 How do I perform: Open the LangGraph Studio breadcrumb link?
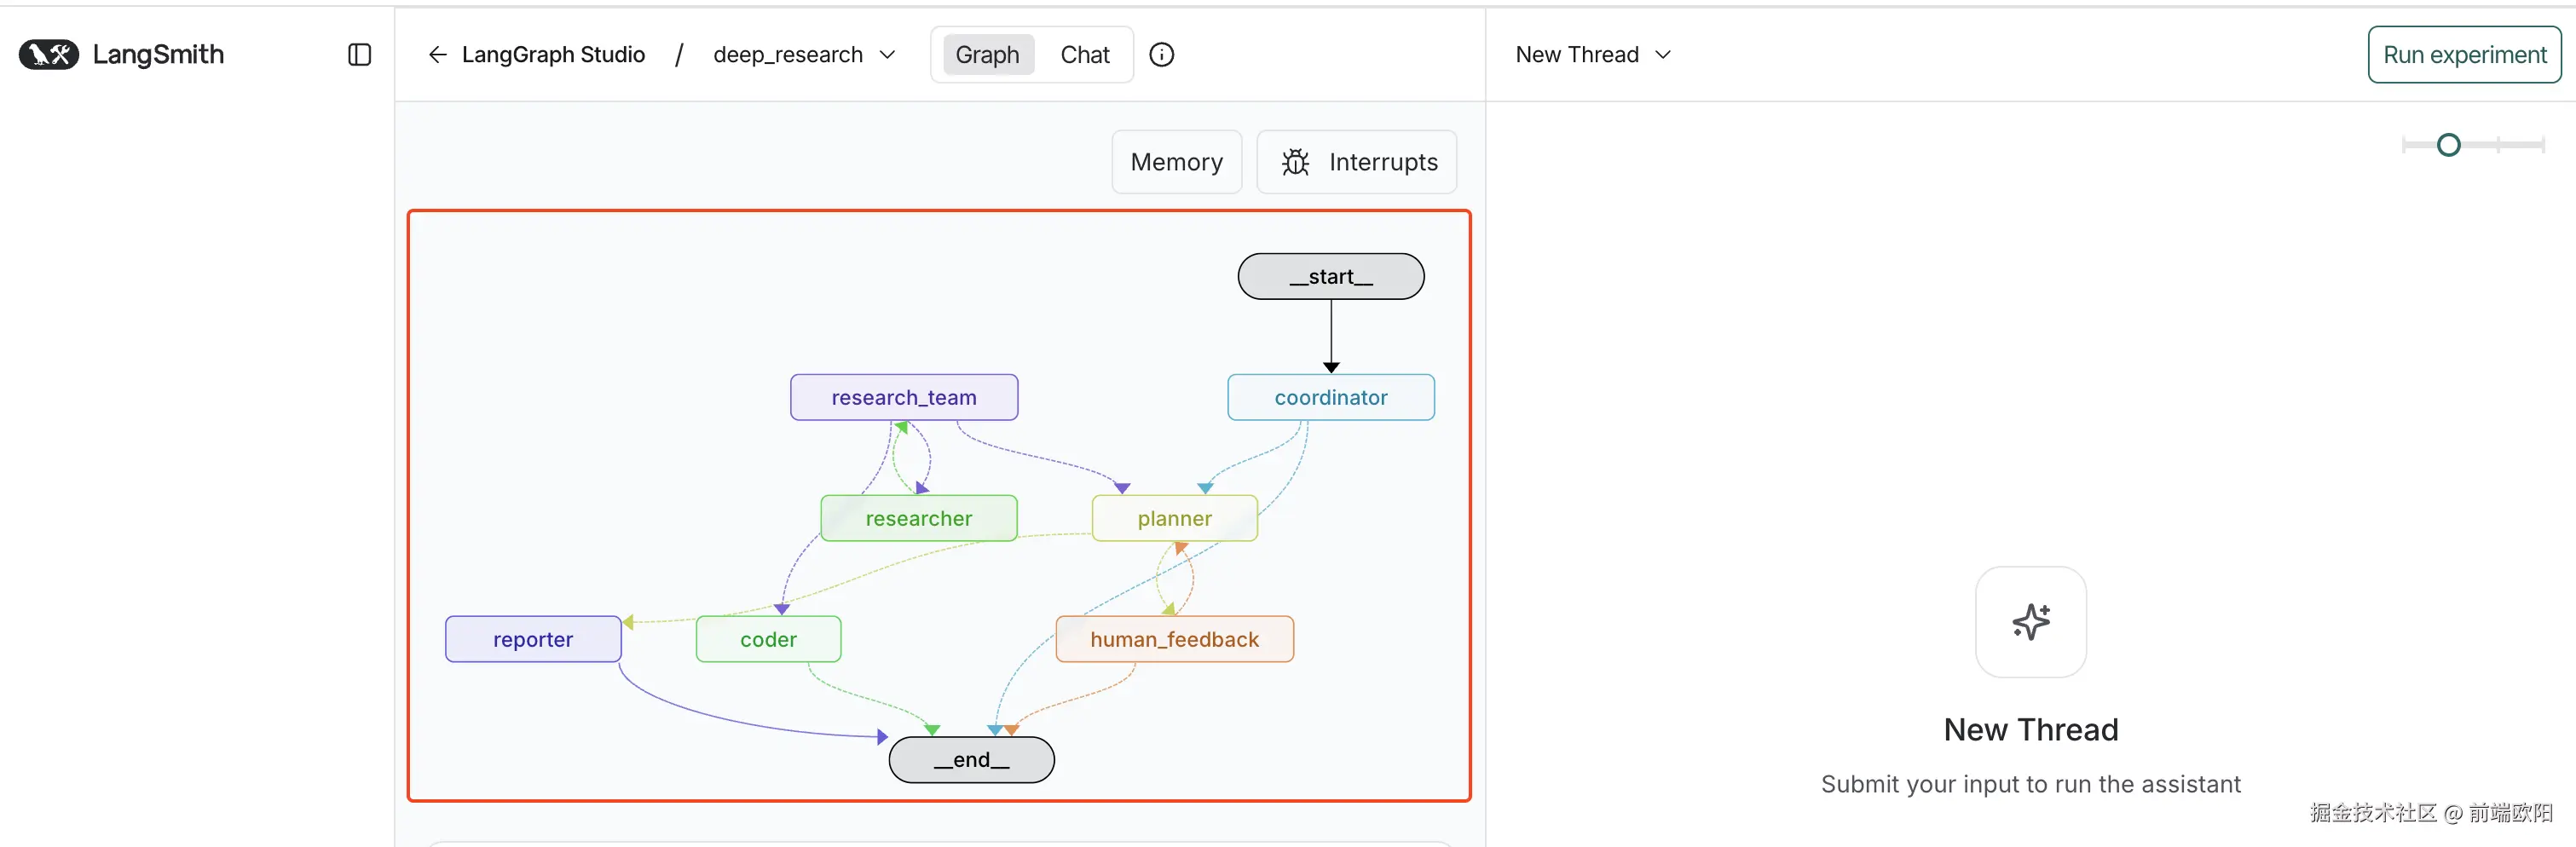pos(553,55)
